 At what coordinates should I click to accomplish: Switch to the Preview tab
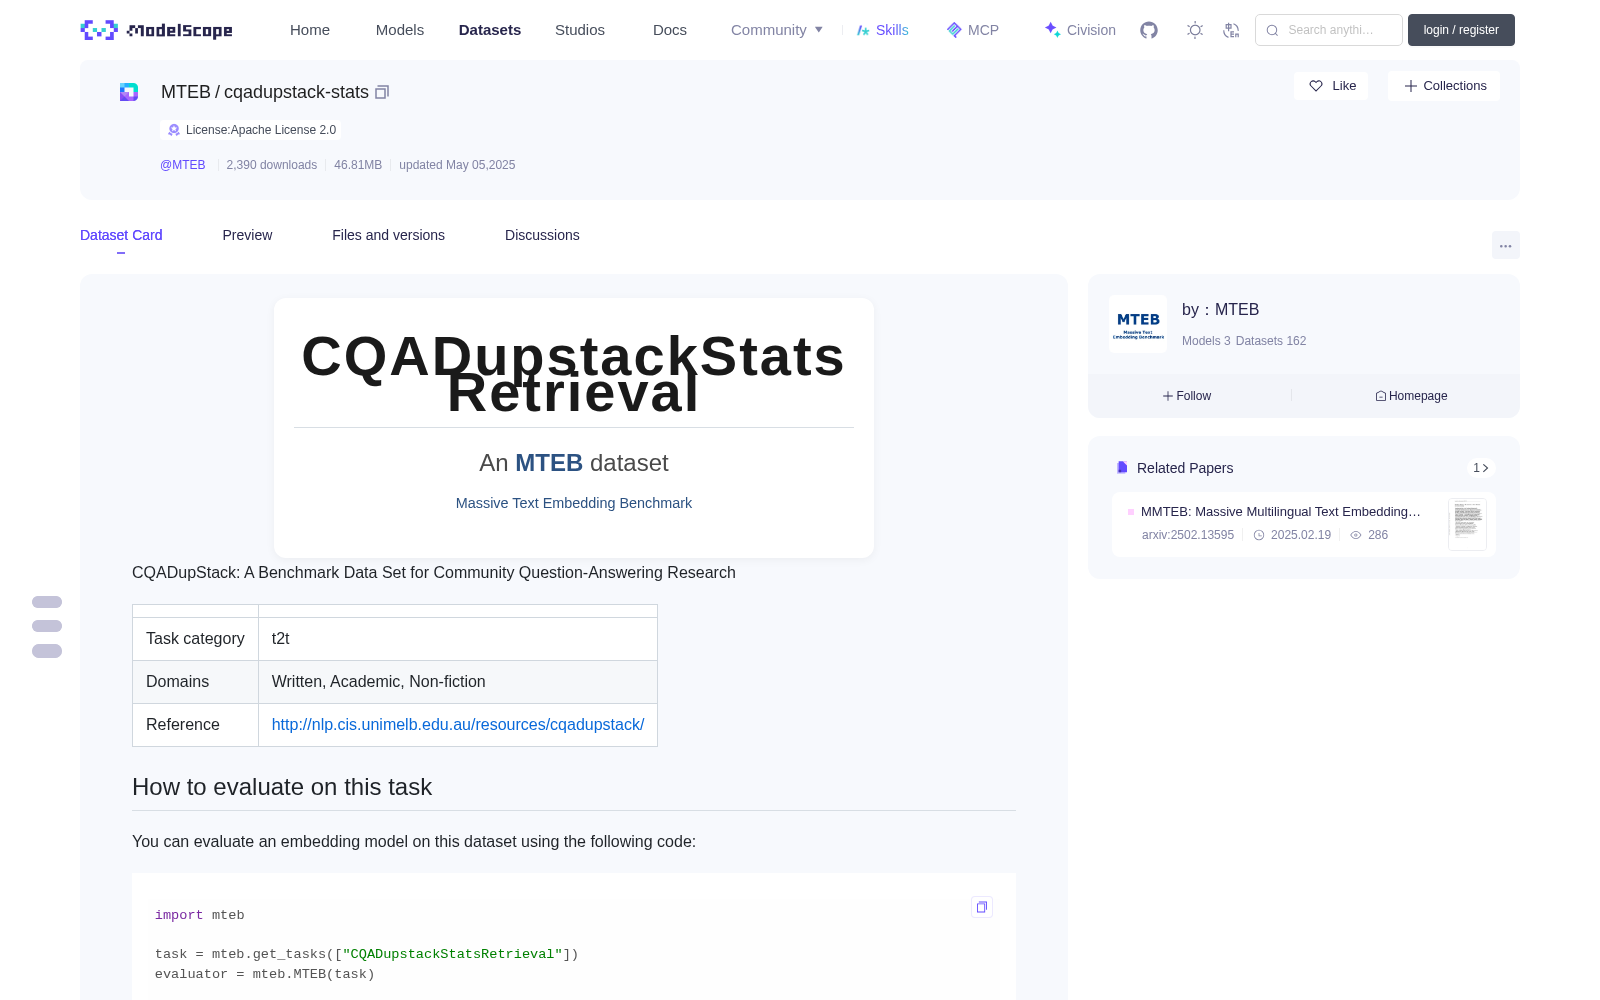coord(247,235)
